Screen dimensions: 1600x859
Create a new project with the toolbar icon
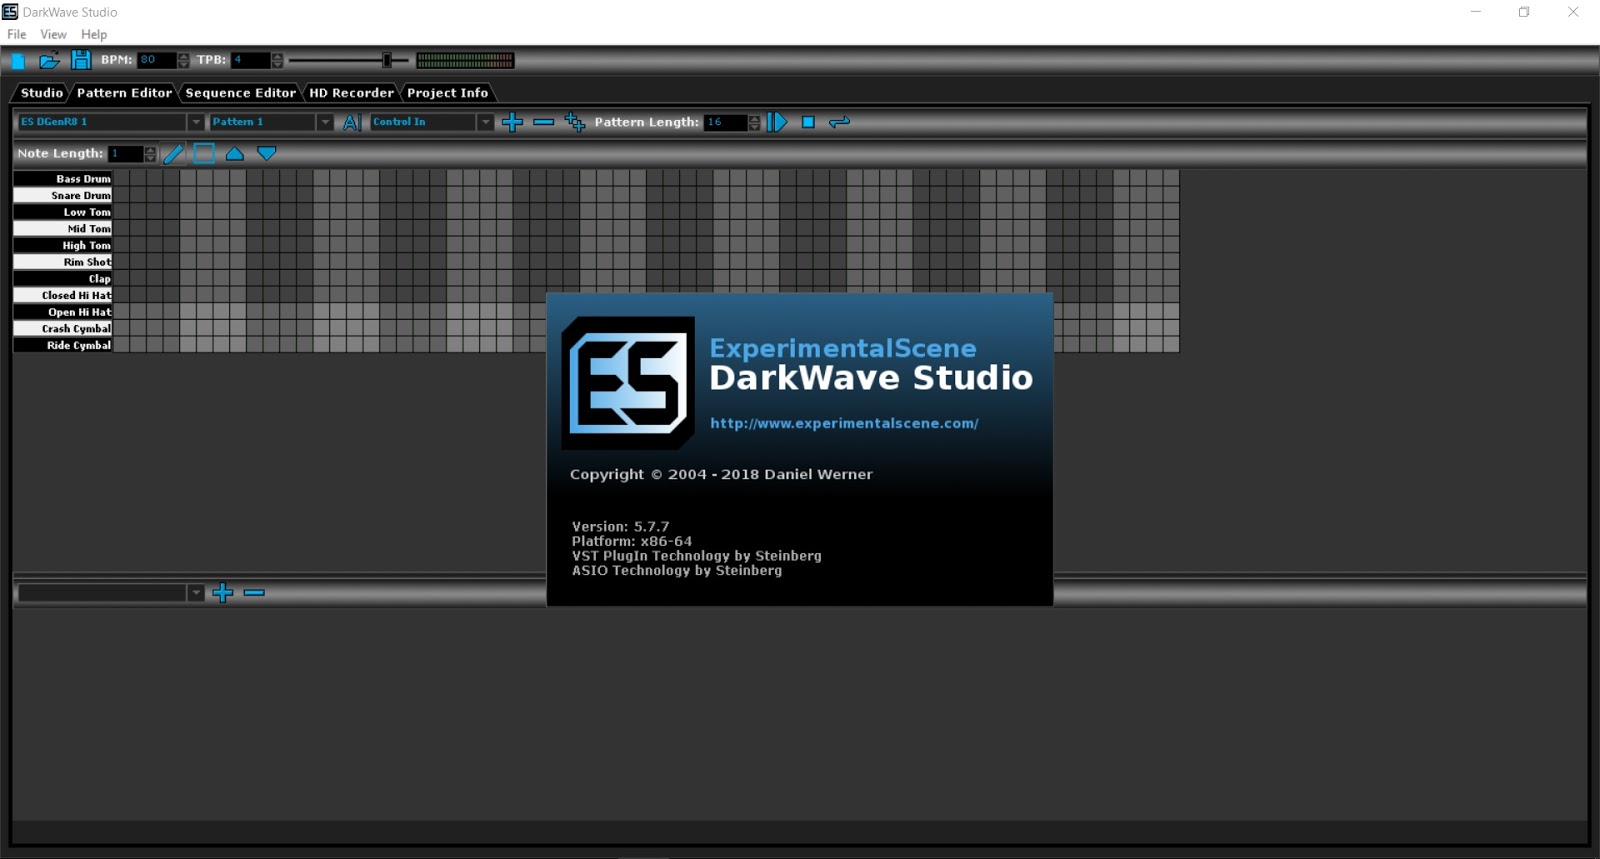point(18,60)
